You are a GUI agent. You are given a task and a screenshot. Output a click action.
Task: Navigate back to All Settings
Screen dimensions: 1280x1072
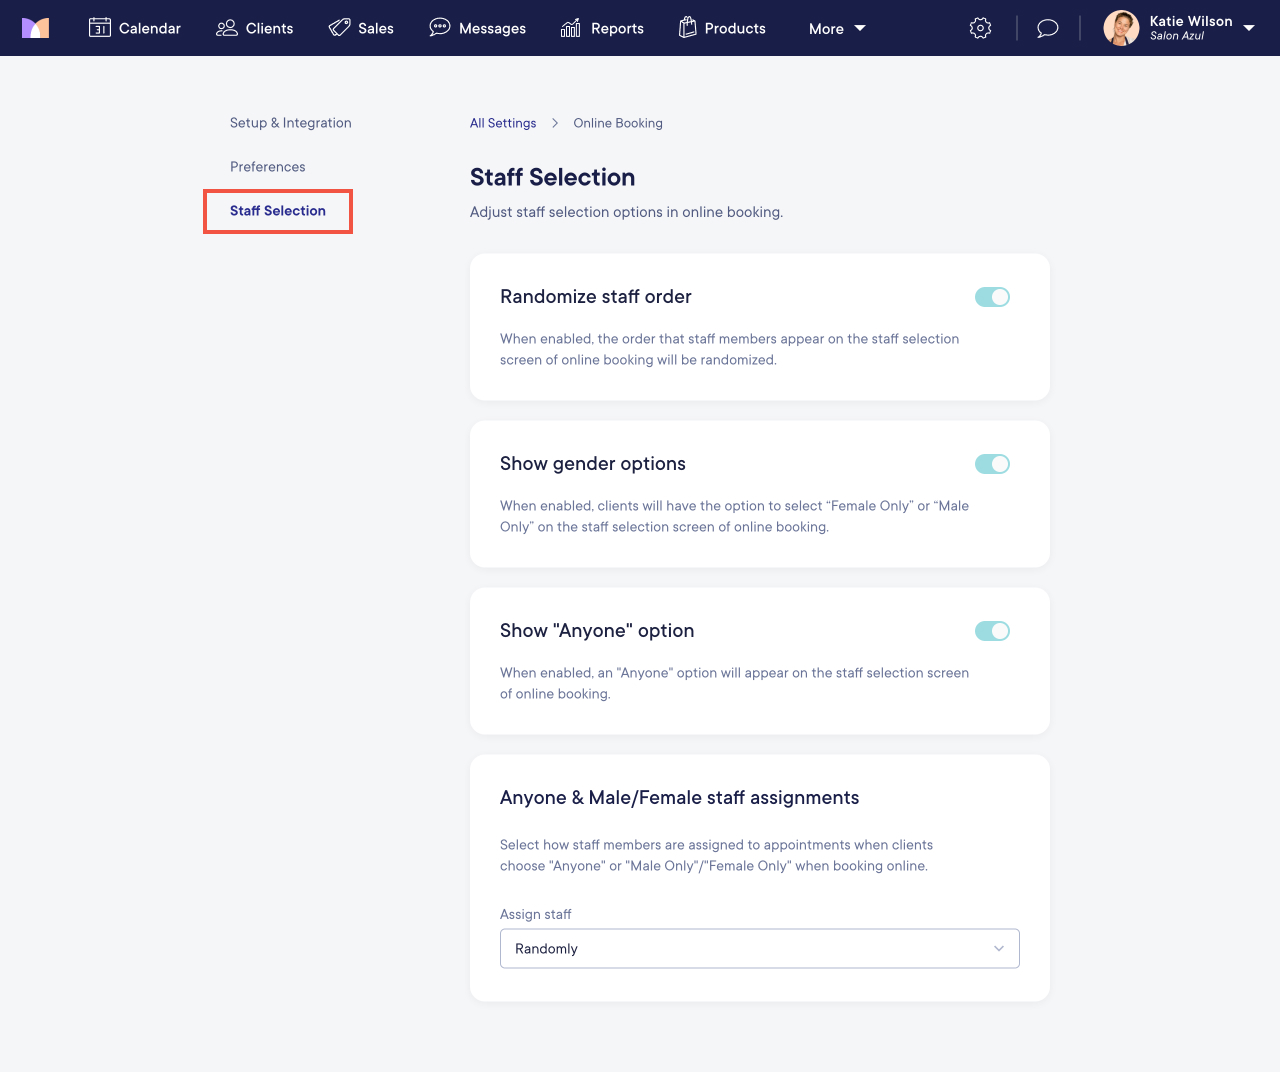pos(503,122)
